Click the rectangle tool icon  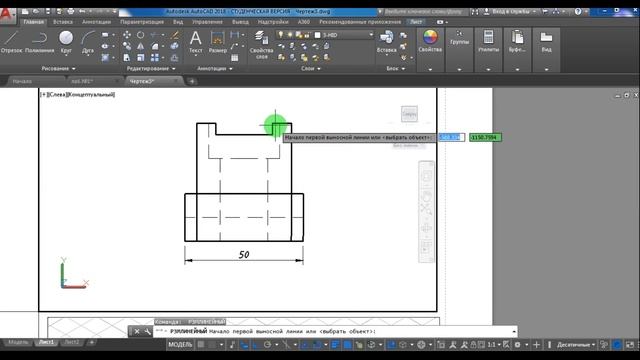(x=105, y=35)
